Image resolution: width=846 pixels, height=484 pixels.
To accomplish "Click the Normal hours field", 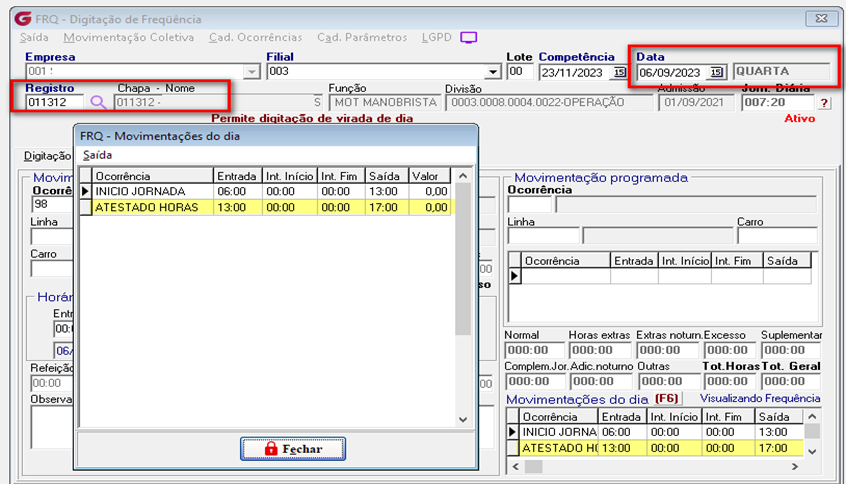I will coord(535,350).
